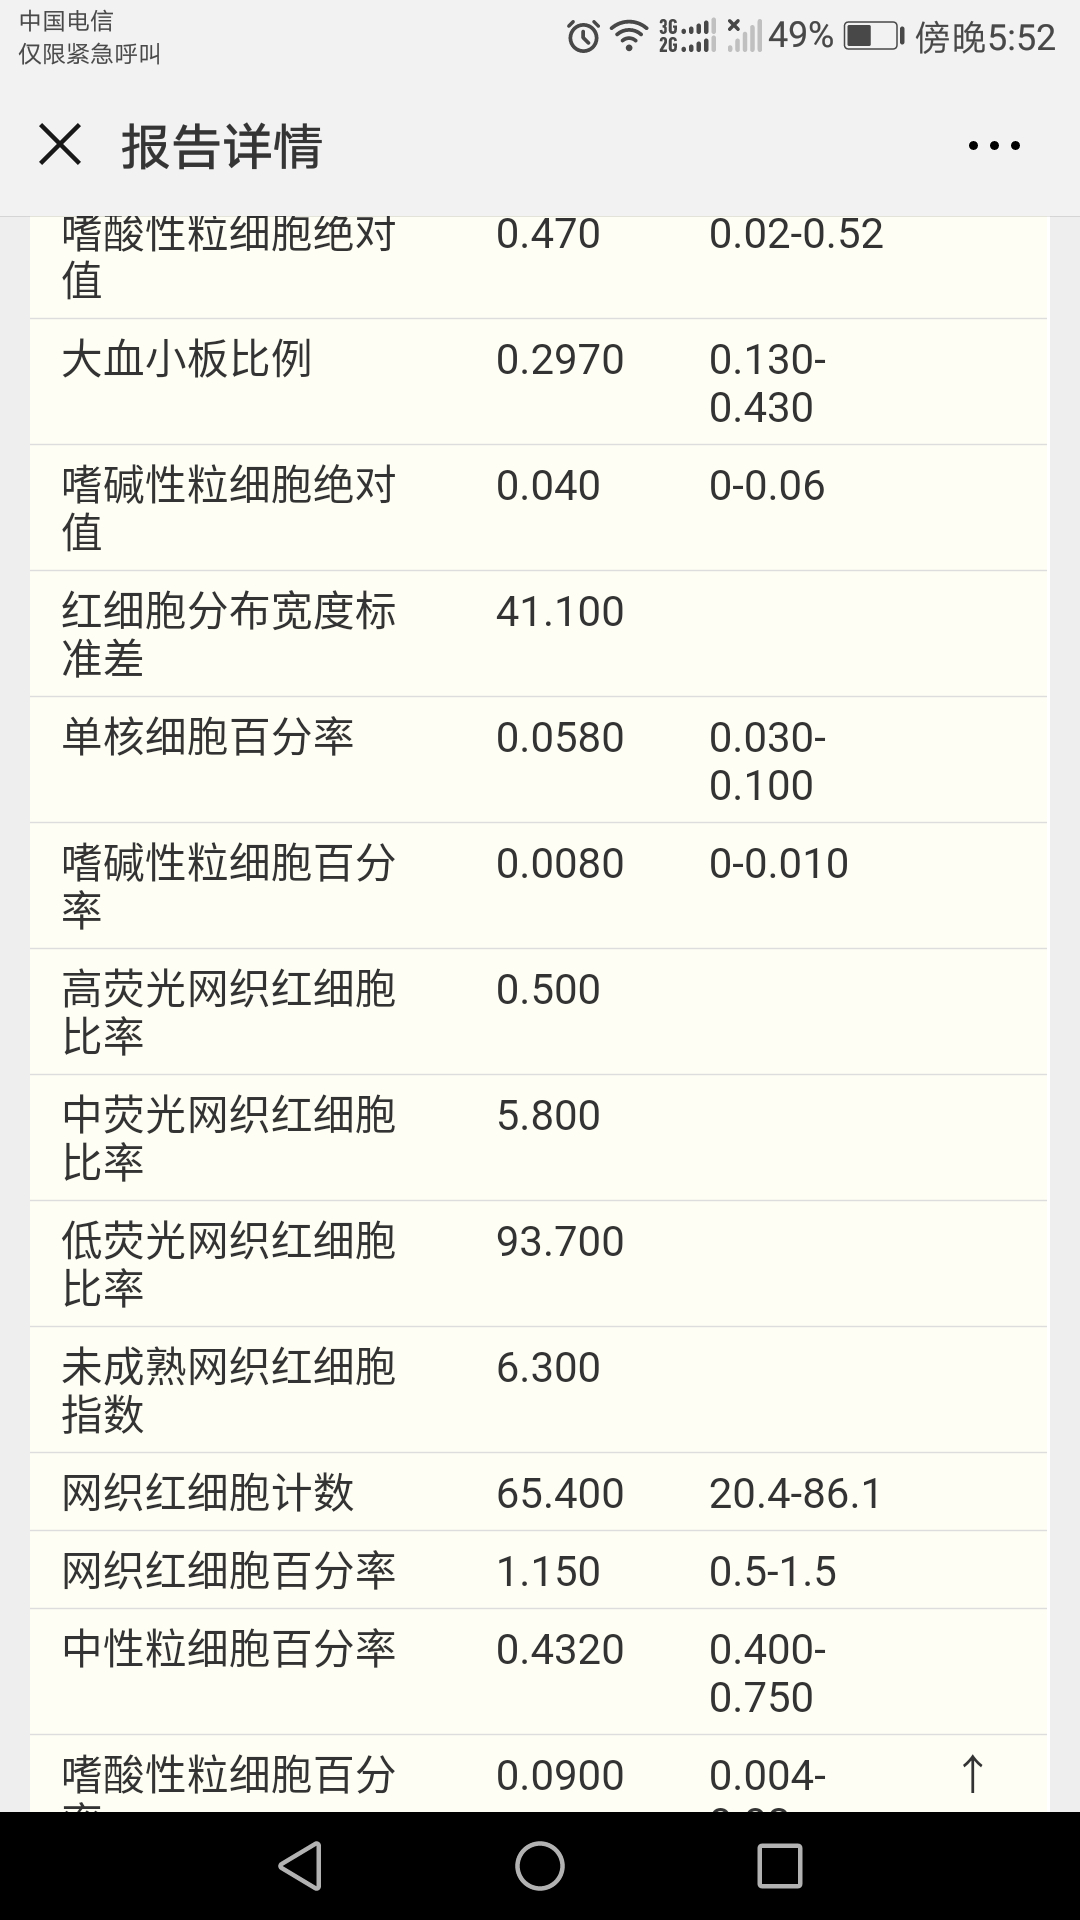1080x1920 pixels.
Task: Tap the Wi-Fi status icon
Action: pyautogui.click(x=629, y=37)
